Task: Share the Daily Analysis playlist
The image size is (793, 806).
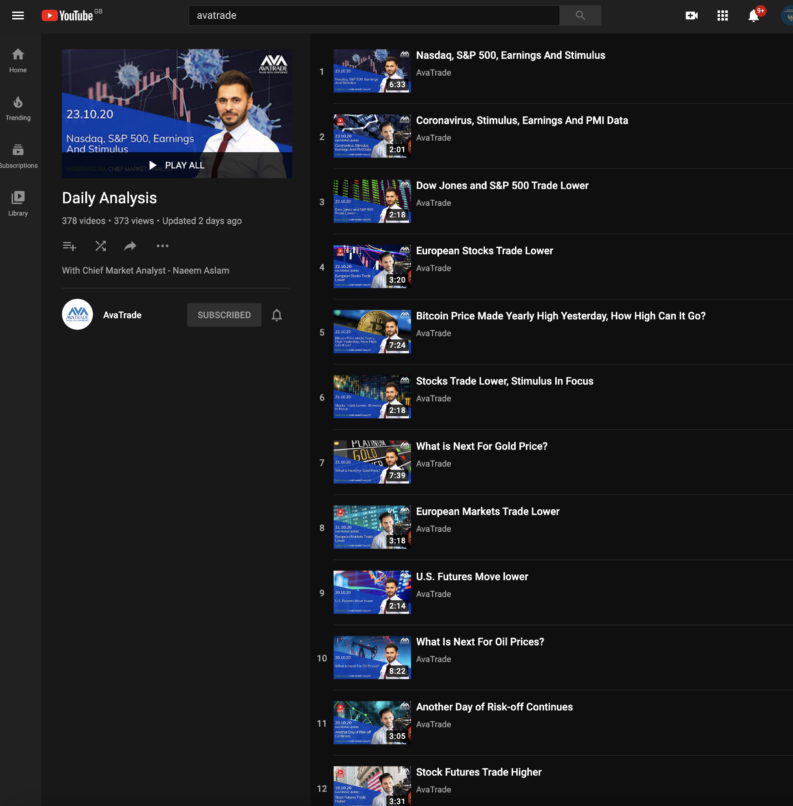Action: [x=130, y=246]
